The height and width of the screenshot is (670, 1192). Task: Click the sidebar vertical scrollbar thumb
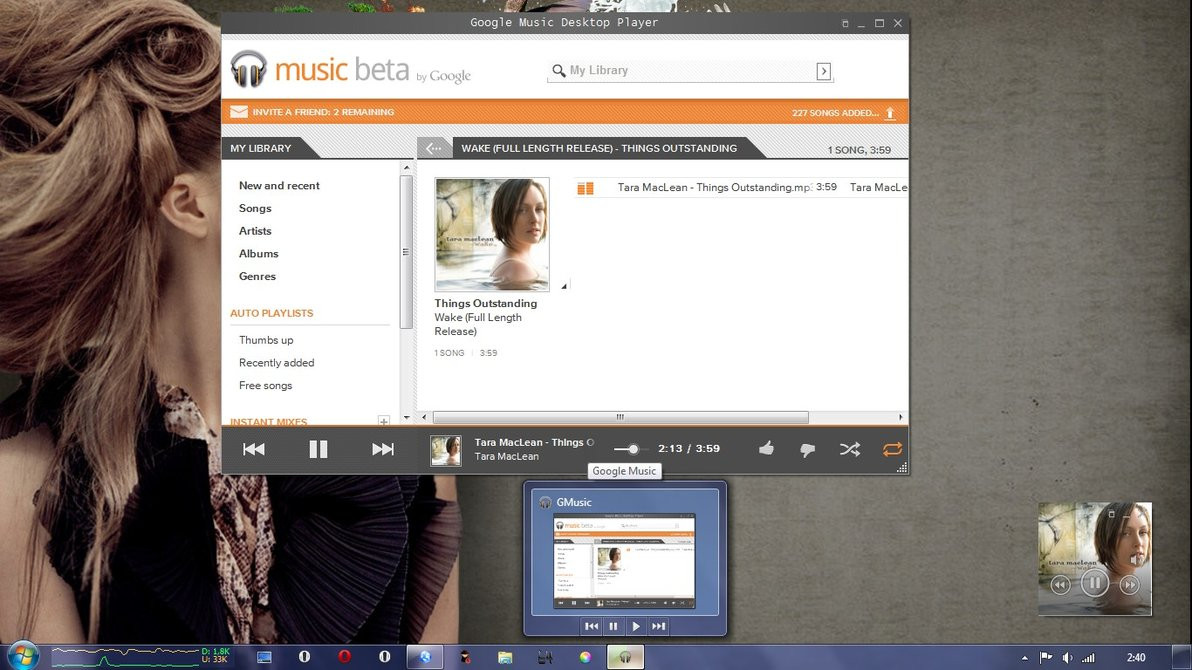tap(407, 252)
